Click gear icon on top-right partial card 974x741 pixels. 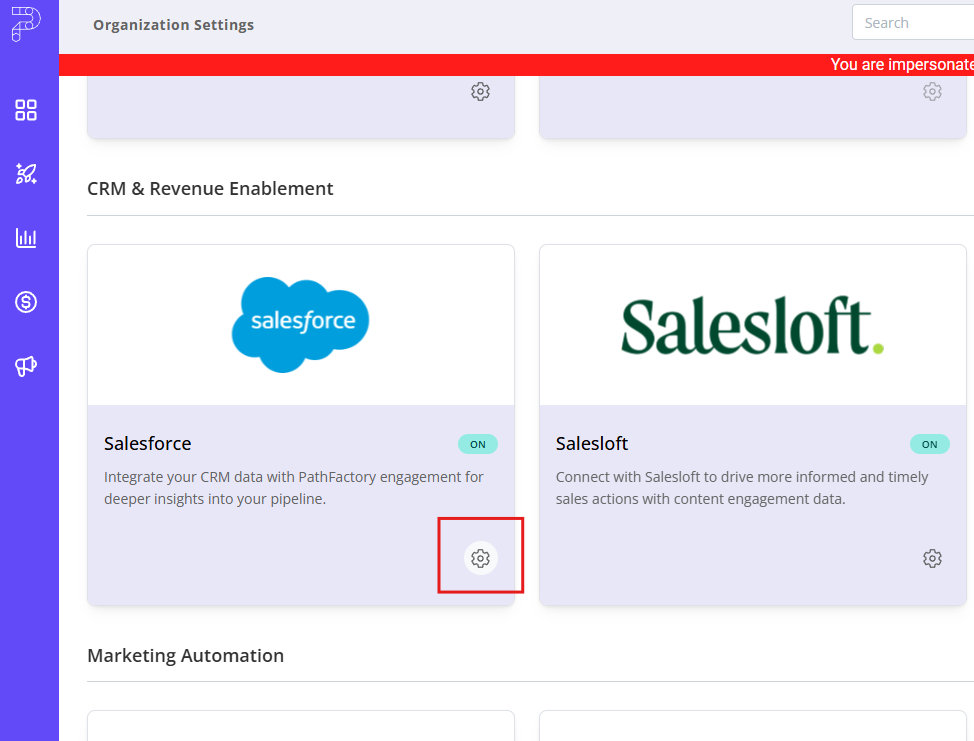[932, 92]
